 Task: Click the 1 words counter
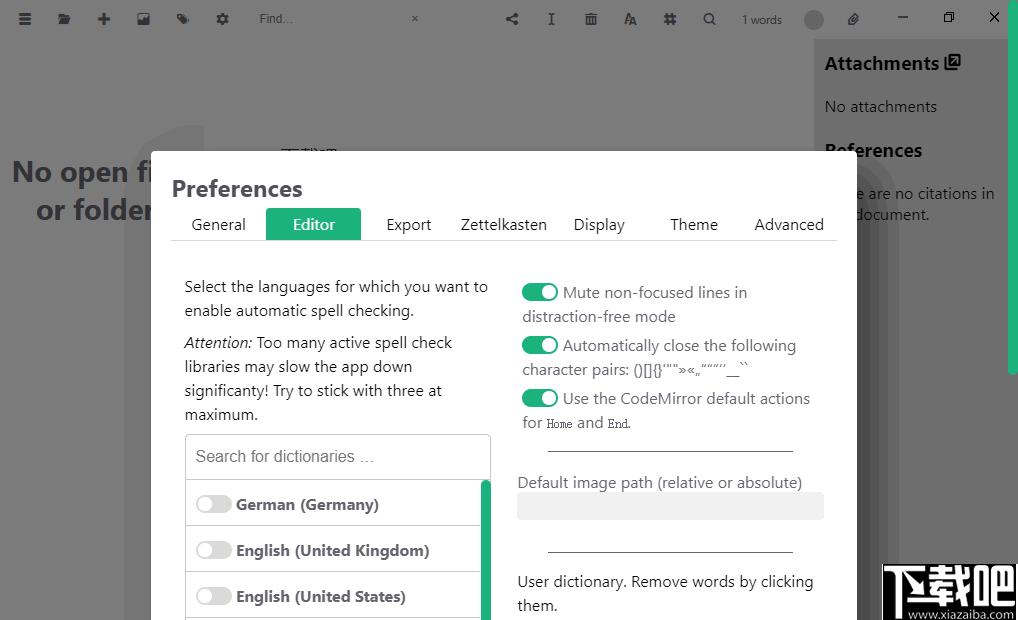(762, 19)
